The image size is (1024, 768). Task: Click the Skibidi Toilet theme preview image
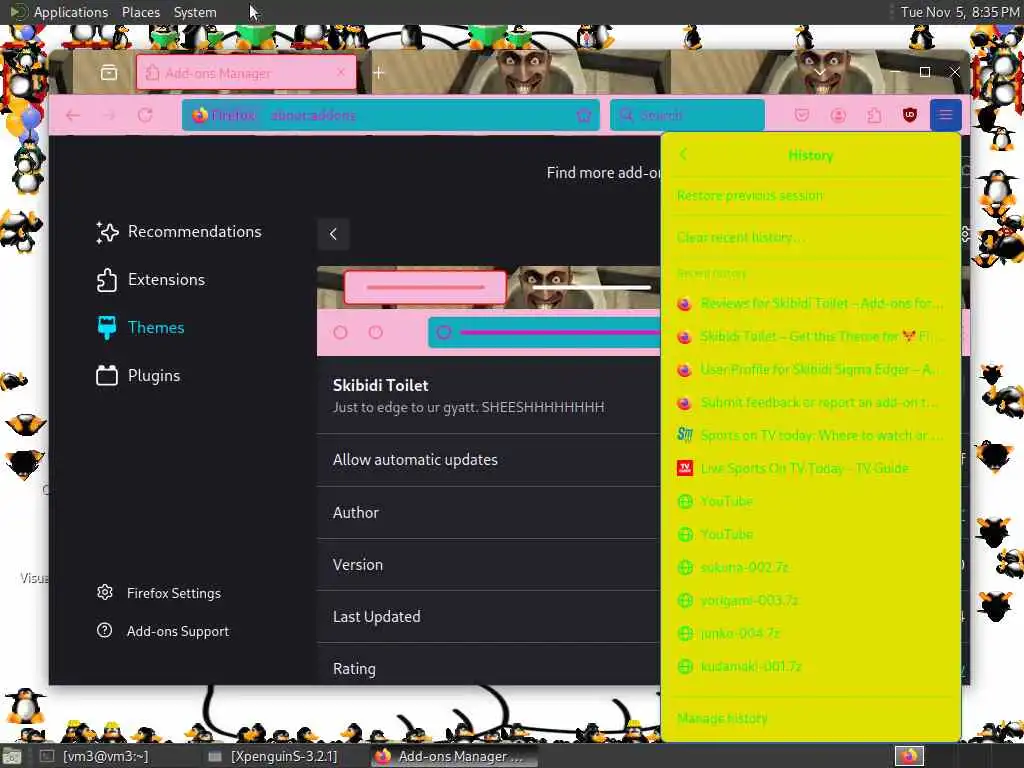[488, 311]
